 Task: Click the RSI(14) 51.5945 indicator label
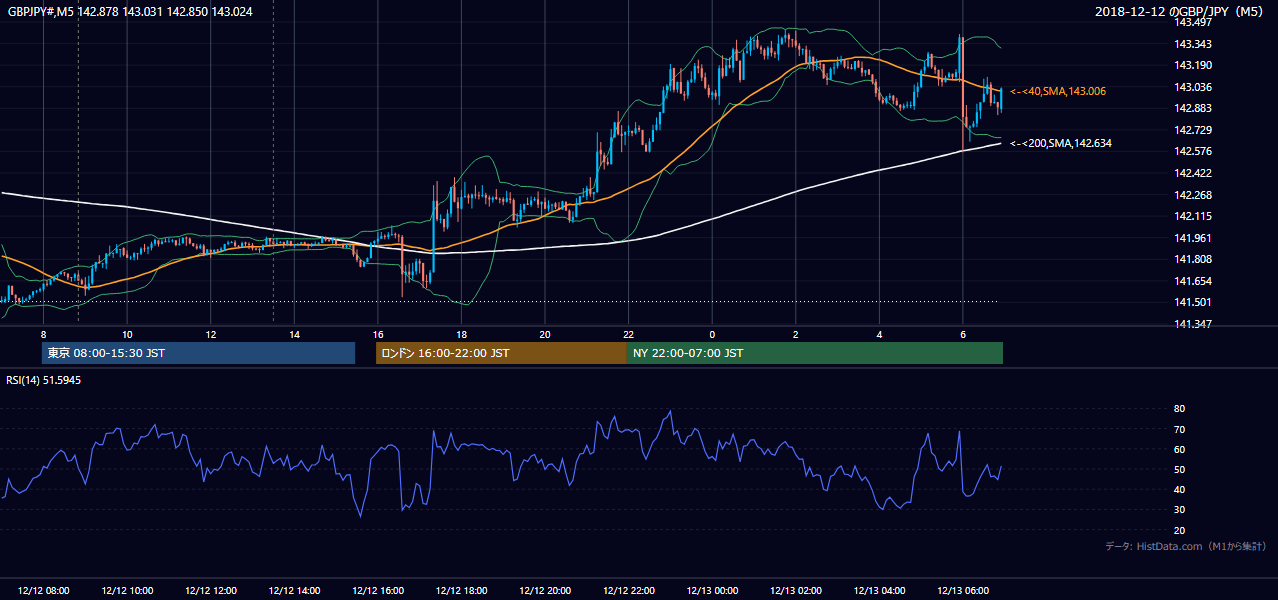point(44,380)
